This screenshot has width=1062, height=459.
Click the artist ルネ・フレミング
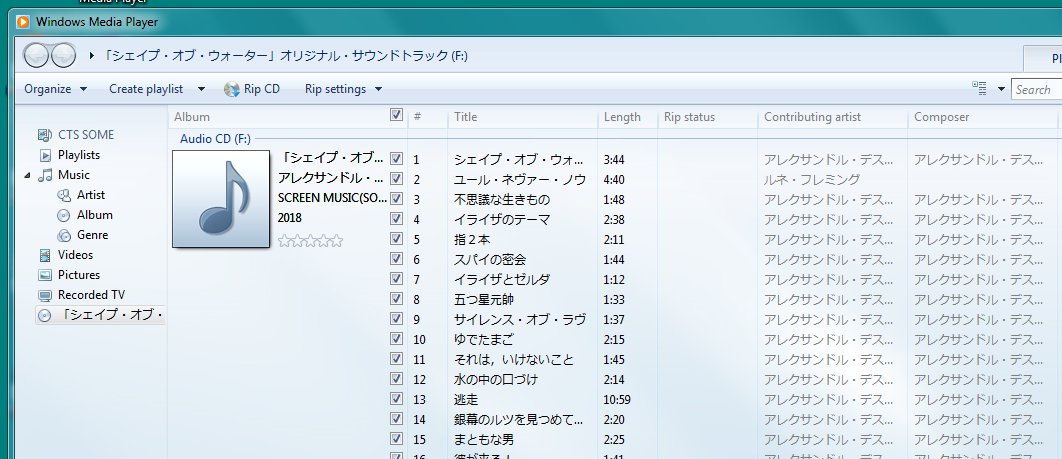tap(811, 179)
